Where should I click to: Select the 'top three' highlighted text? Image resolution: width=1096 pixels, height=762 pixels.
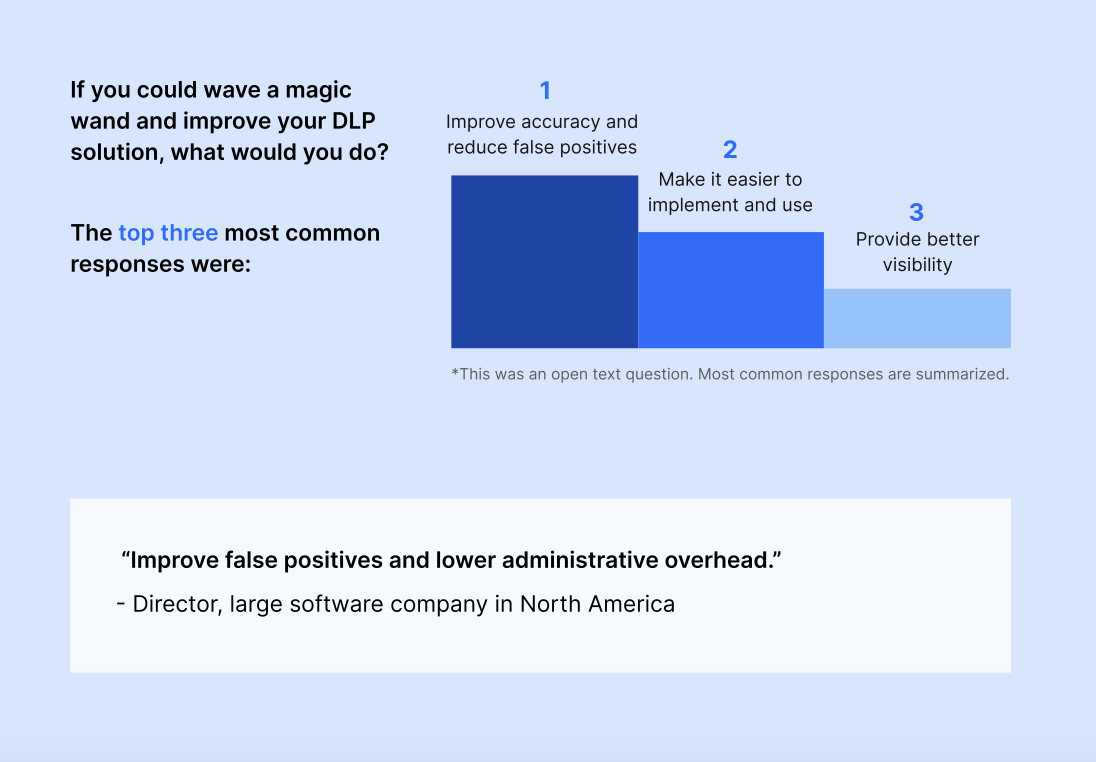click(168, 233)
